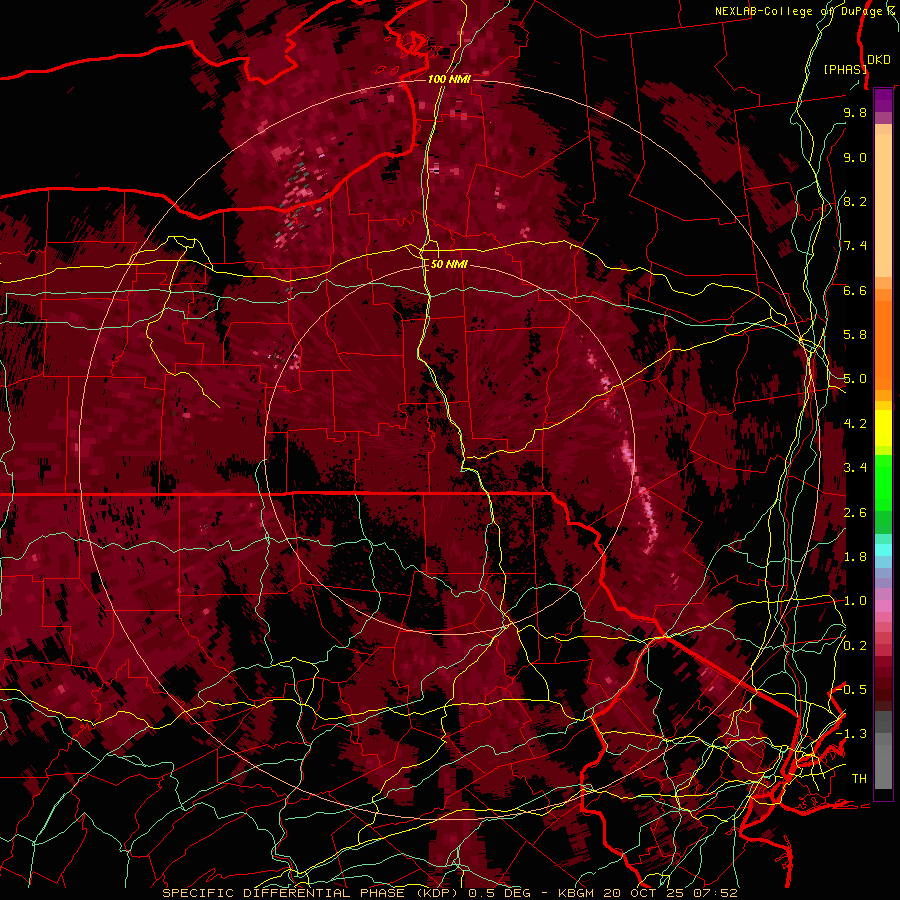The width and height of the screenshot is (900, 900).
Task: Click the DKD label at top right
Action: tap(879, 60)
